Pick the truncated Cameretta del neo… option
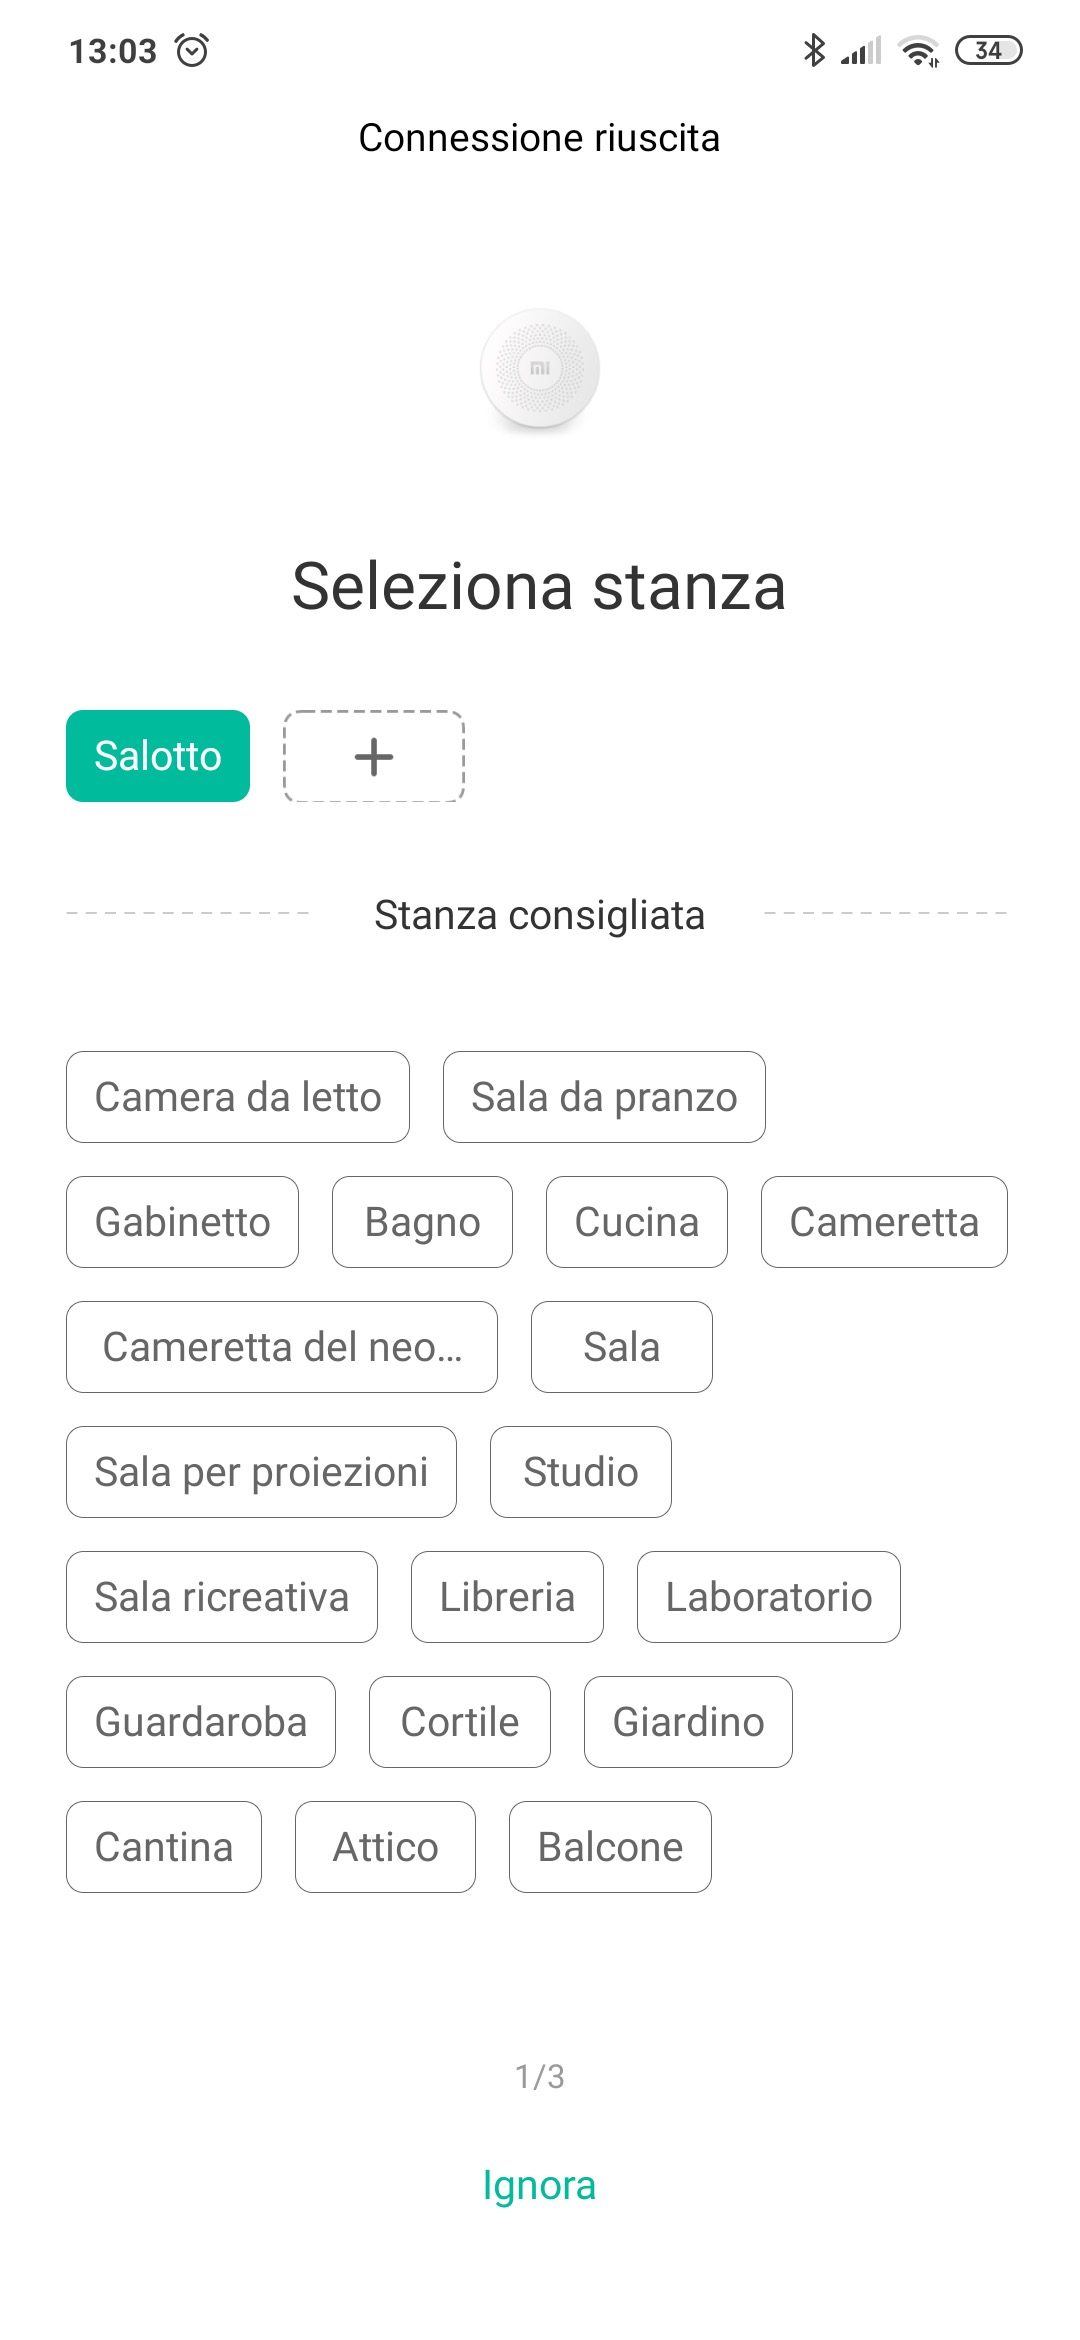Viewport: 1080px width, 2340px height. (x=282, y=1347)
